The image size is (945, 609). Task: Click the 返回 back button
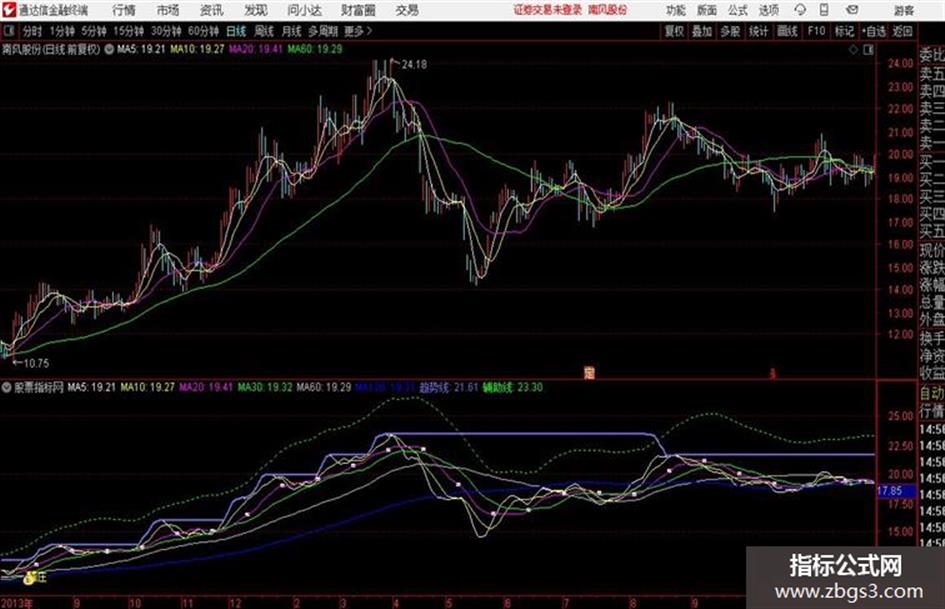point(902,31)
